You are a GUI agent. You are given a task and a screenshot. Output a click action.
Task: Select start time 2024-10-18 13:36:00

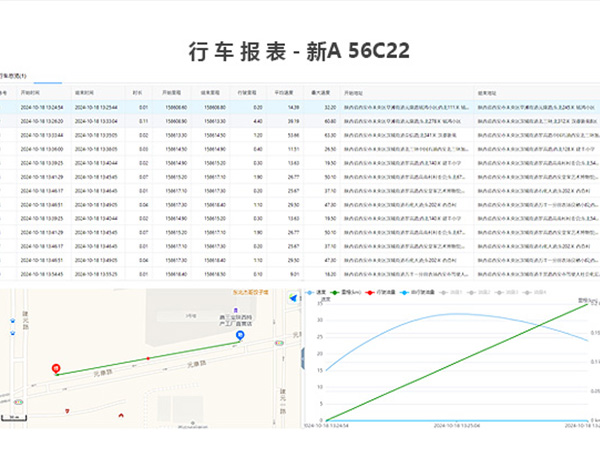click(x=42, y=149)
